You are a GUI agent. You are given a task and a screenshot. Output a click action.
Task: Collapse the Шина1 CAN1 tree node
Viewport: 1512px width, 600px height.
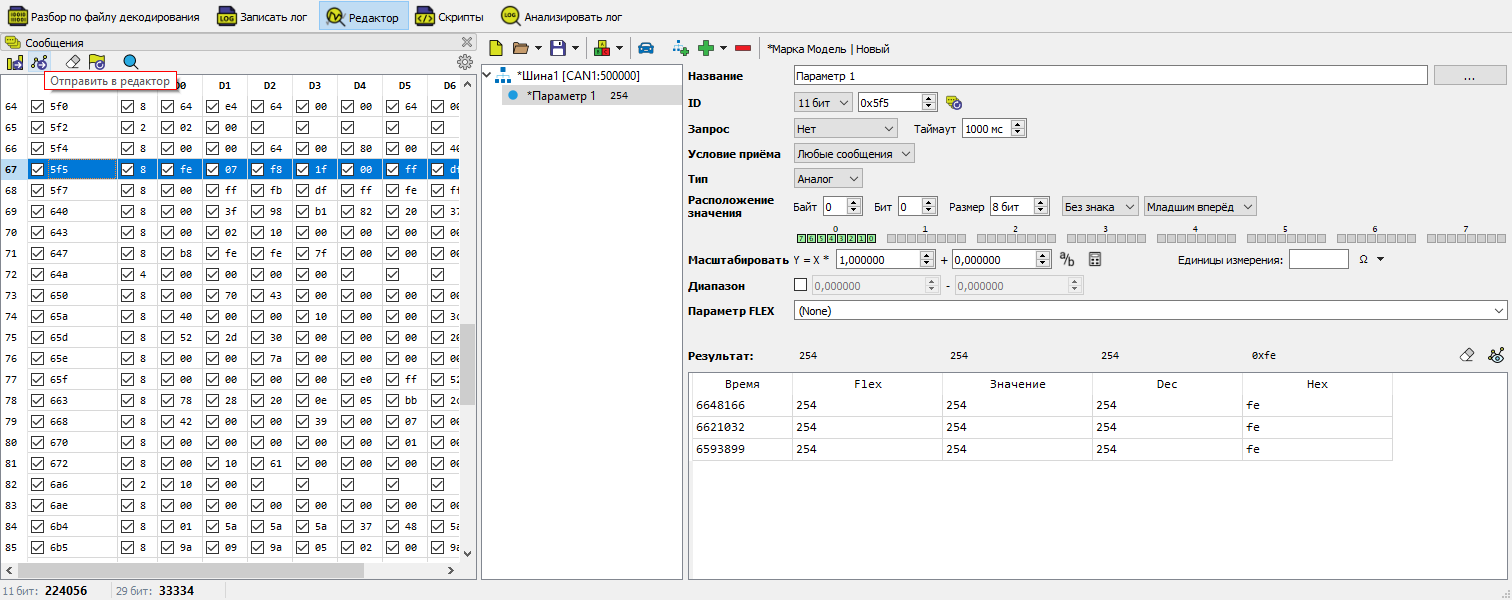point(488,76)
